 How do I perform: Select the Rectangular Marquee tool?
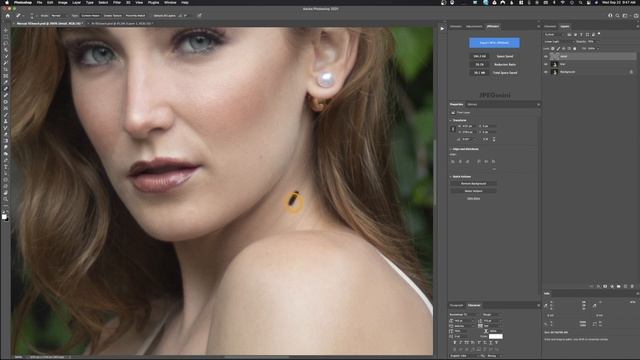[x=5, y=37]
